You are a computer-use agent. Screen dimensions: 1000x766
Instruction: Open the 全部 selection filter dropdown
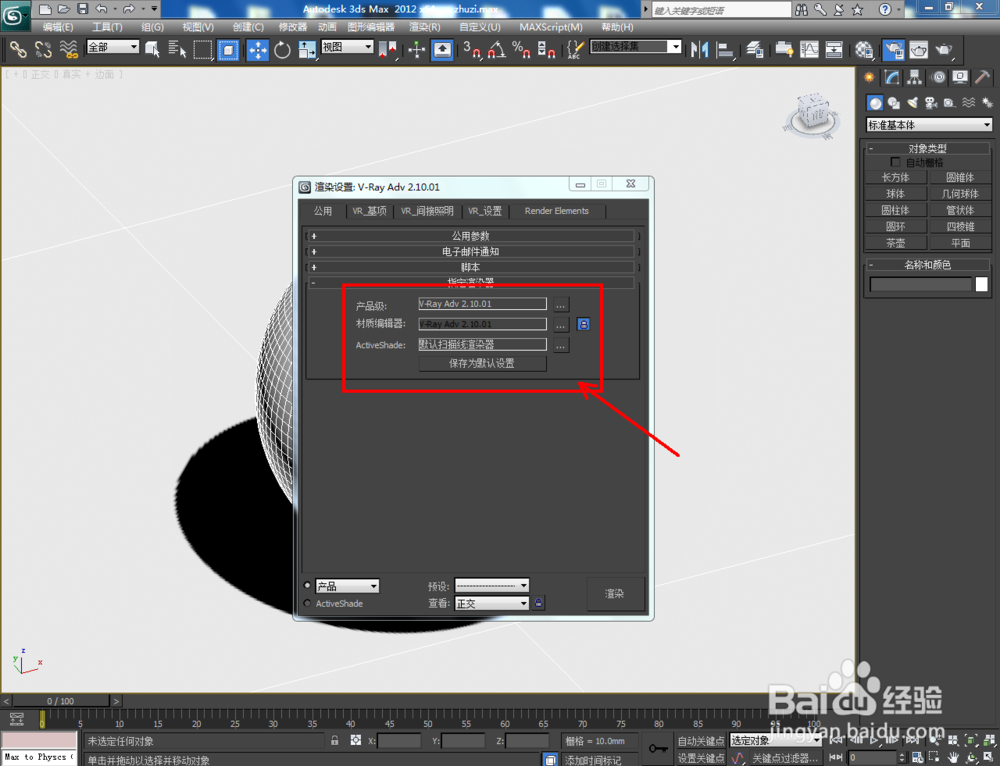113,47
